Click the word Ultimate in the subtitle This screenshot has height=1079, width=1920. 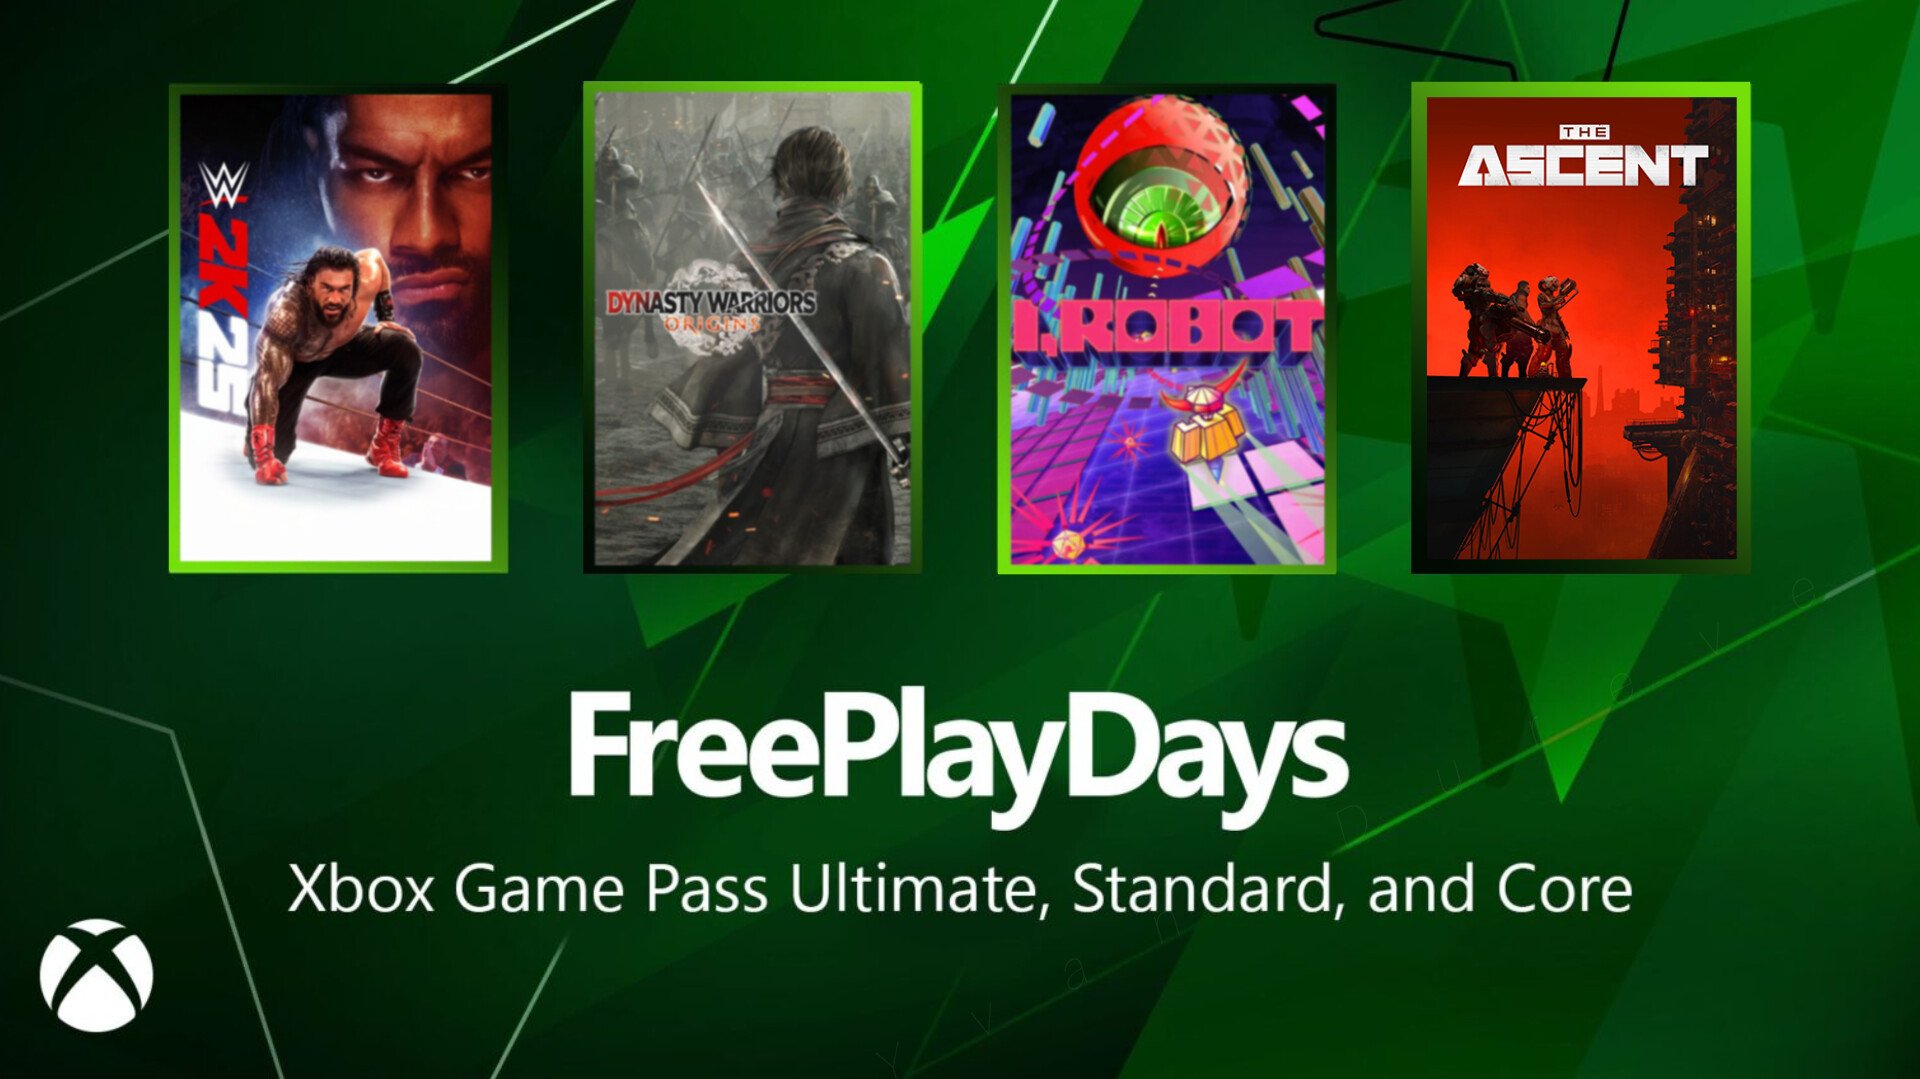(x=919, y=888)
